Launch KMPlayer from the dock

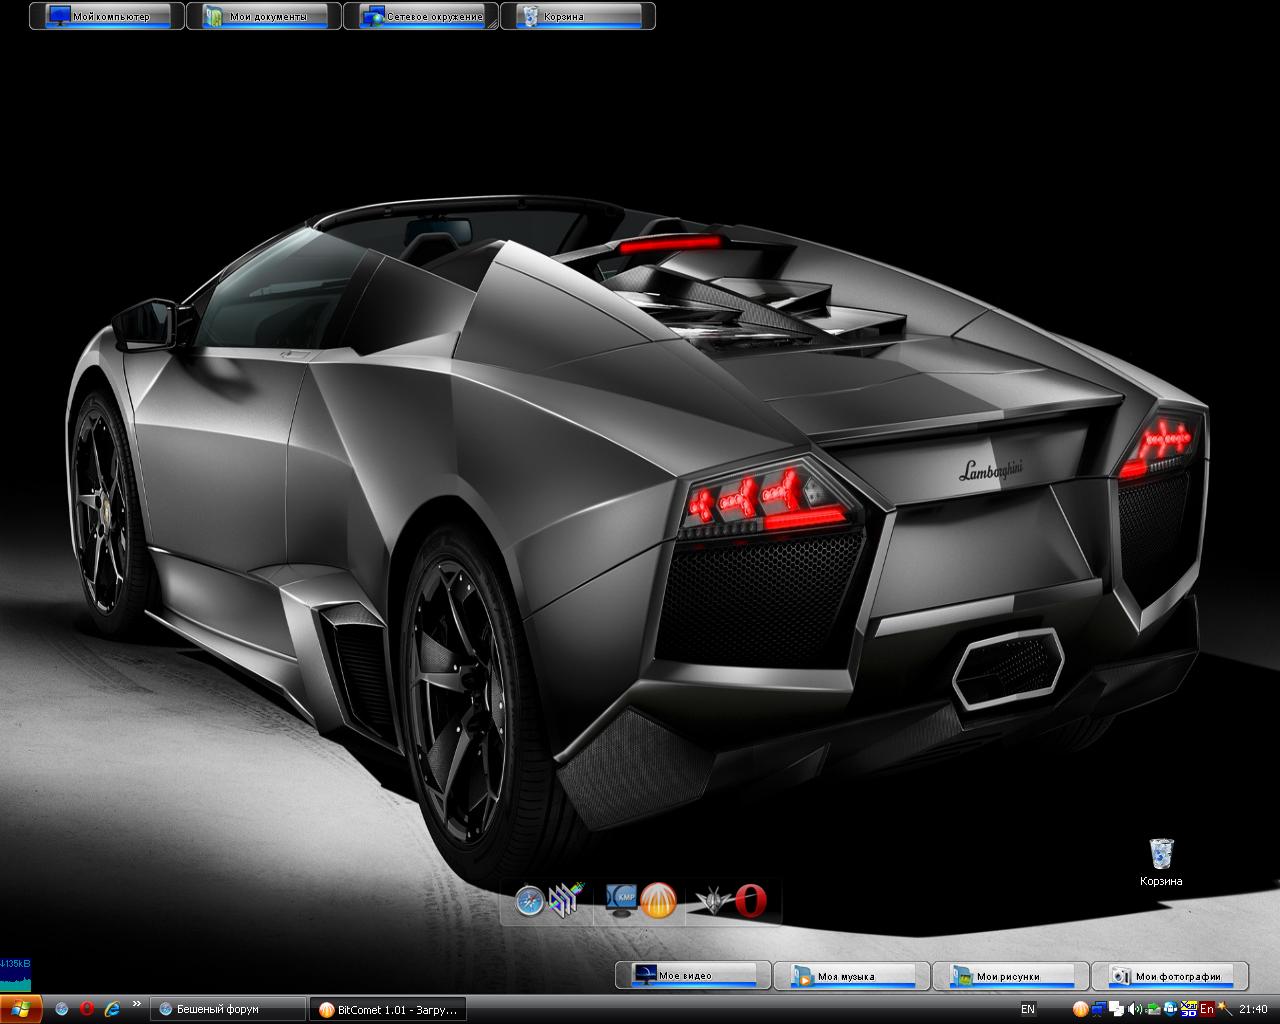[623, 901]
